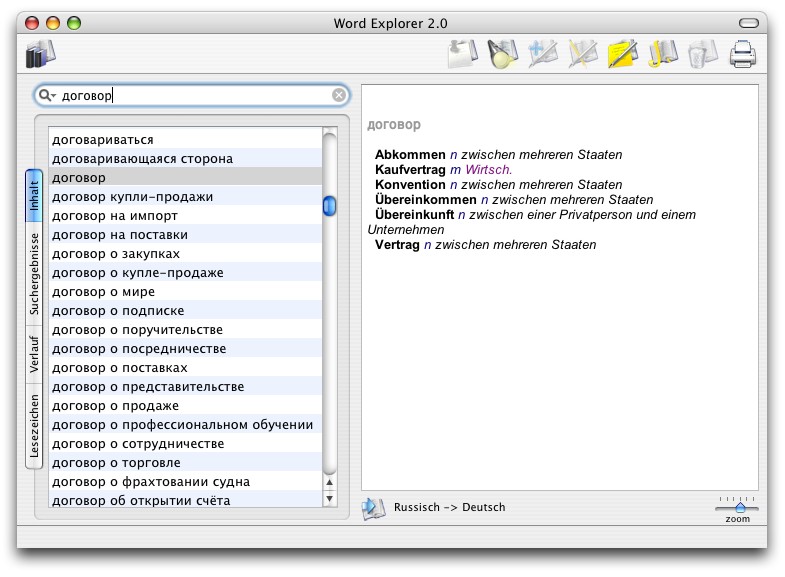Click the translation word Vertrag
This screenshot has height=577, width=785.
[397, 245]
